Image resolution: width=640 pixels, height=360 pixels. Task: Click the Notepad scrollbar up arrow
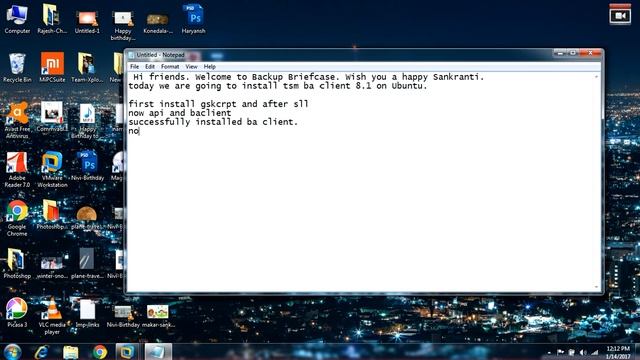pyautogui.click(x=596, y=77)
